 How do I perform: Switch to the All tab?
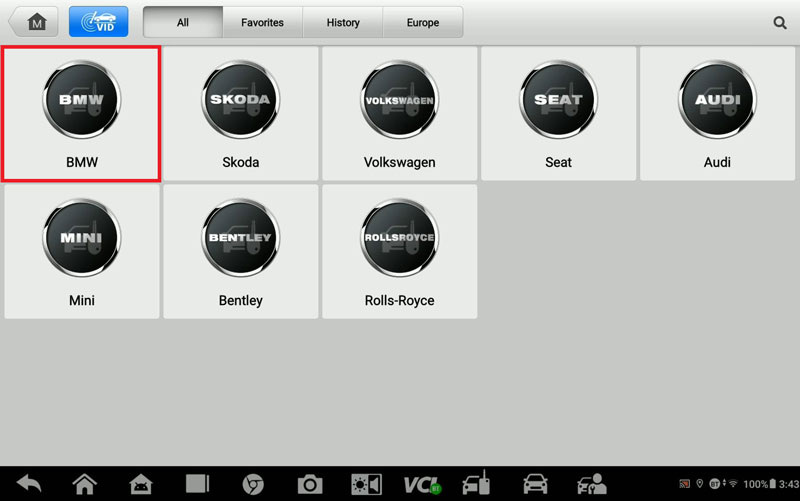click(x=183, y=22)
